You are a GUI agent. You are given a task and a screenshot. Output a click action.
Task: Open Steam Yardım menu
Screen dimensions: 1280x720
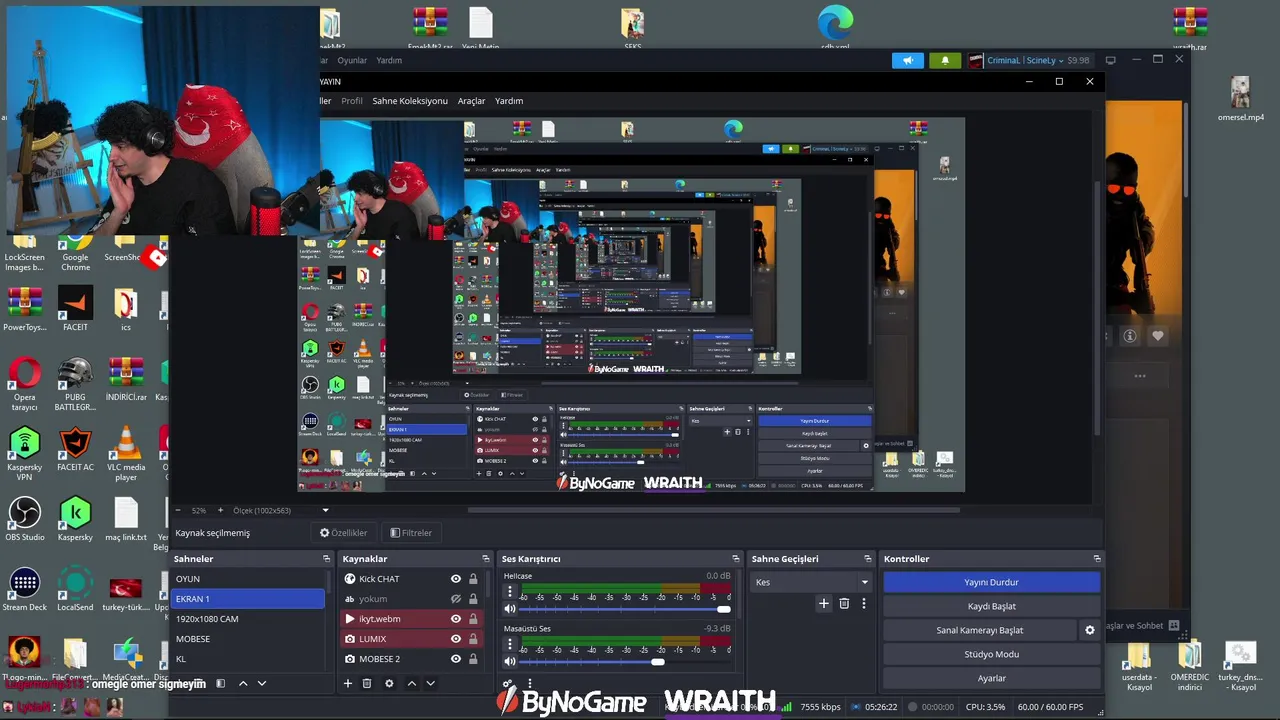pos(389,60)
